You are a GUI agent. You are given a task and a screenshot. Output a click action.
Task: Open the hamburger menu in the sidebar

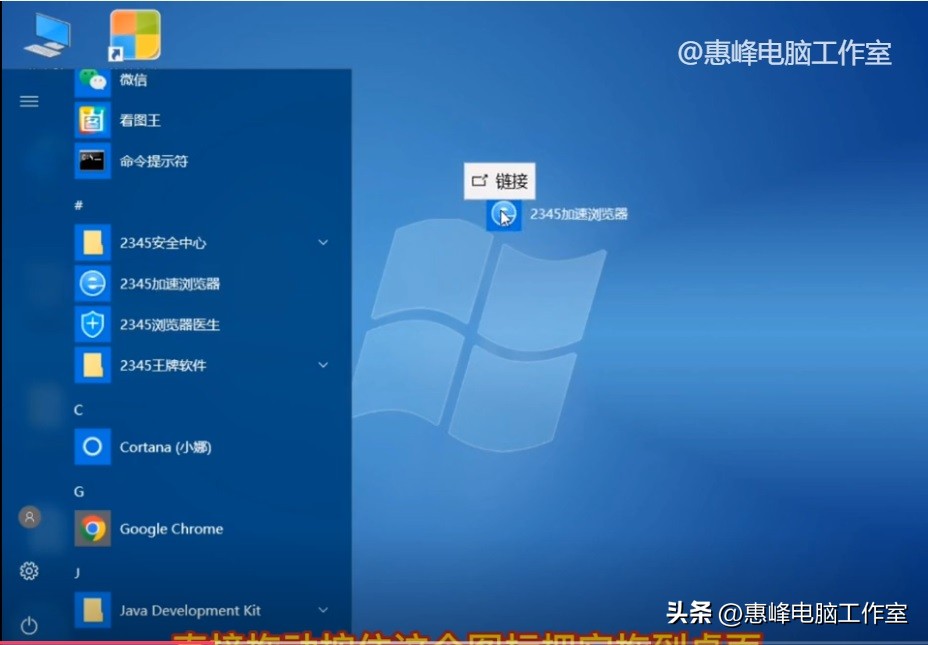[x=29, y=100]
